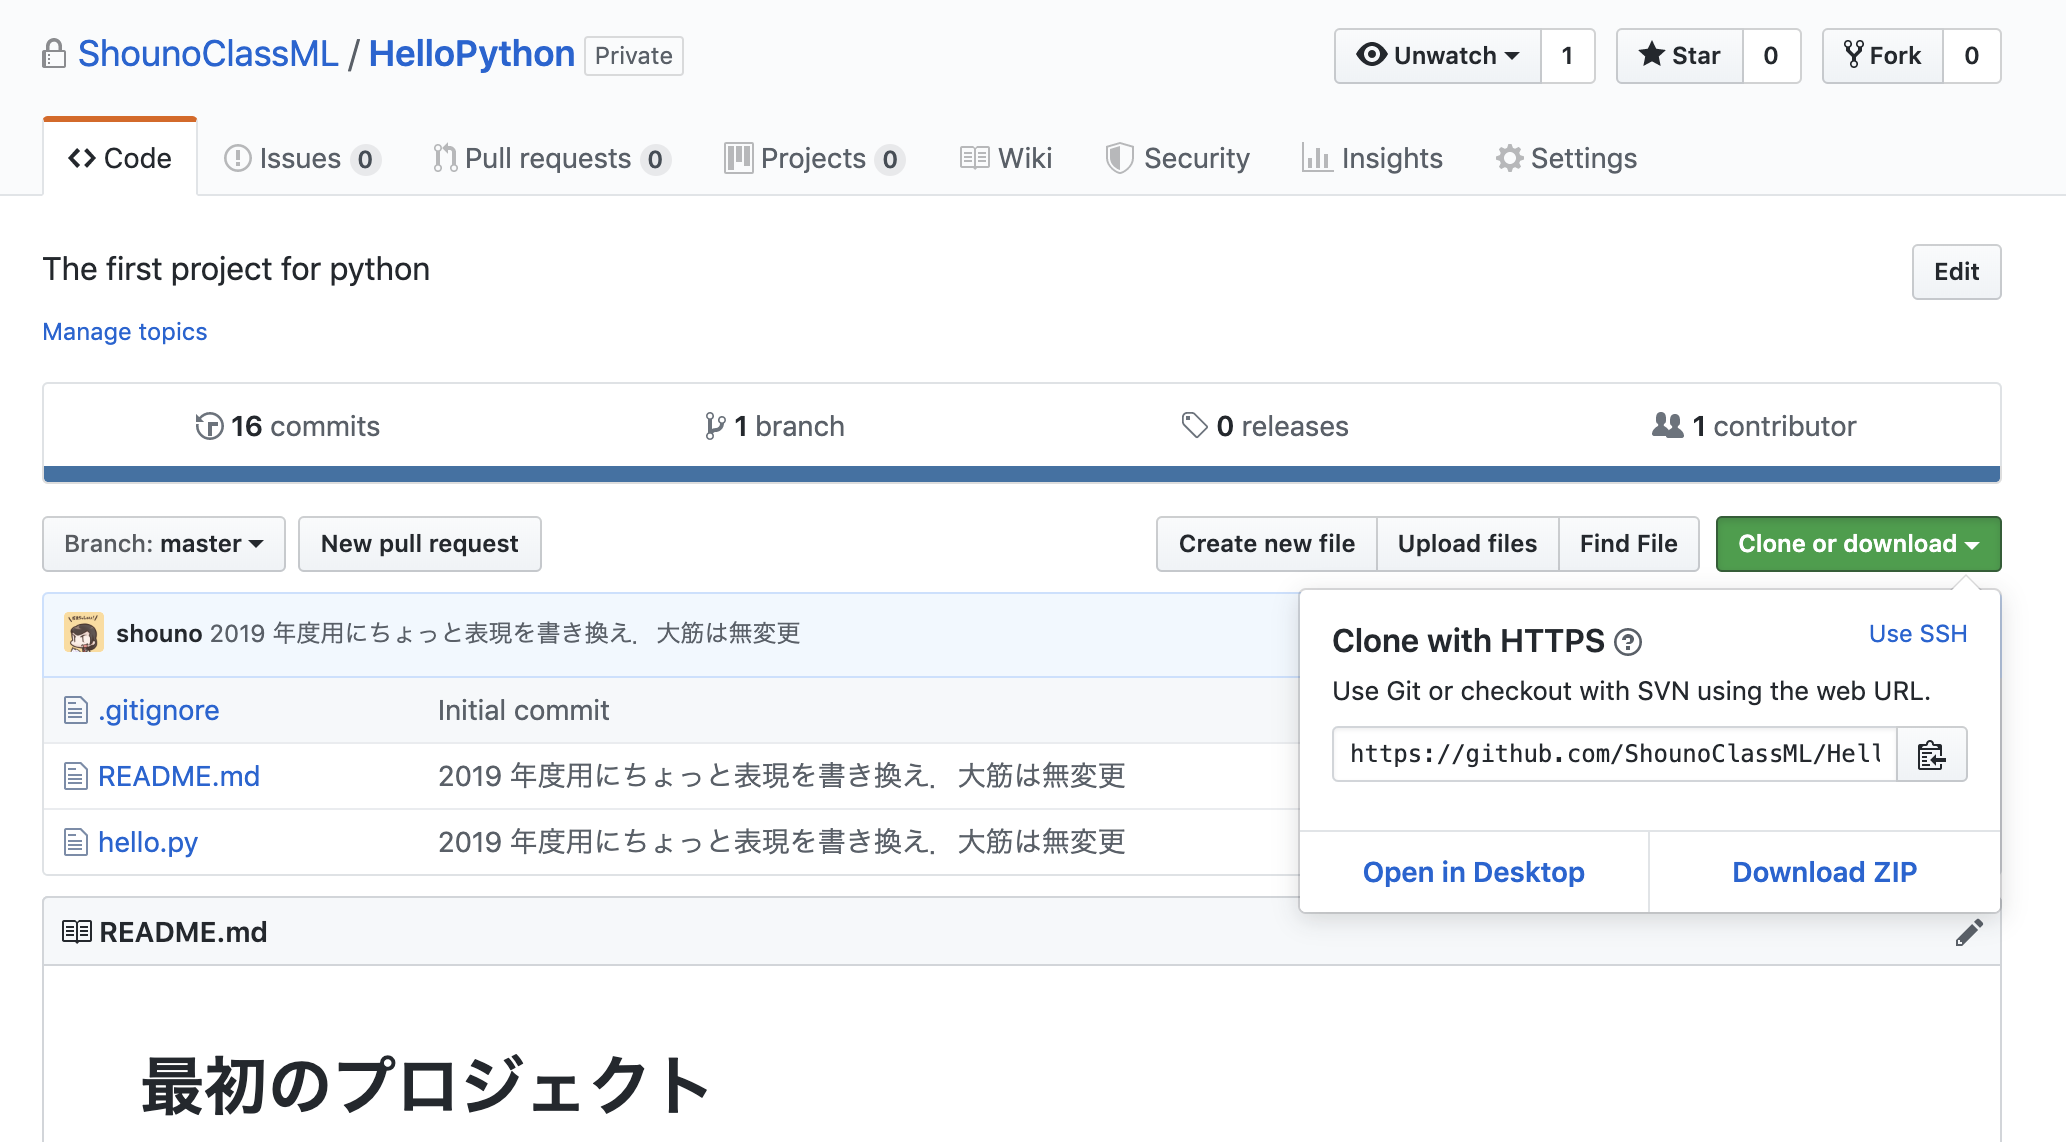The image size is (2066, 1142).
Task: View 1 branch list
Action: 775,426
